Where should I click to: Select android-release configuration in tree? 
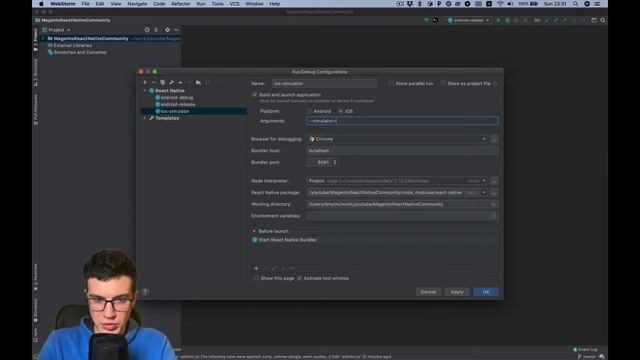click(178, 104)
